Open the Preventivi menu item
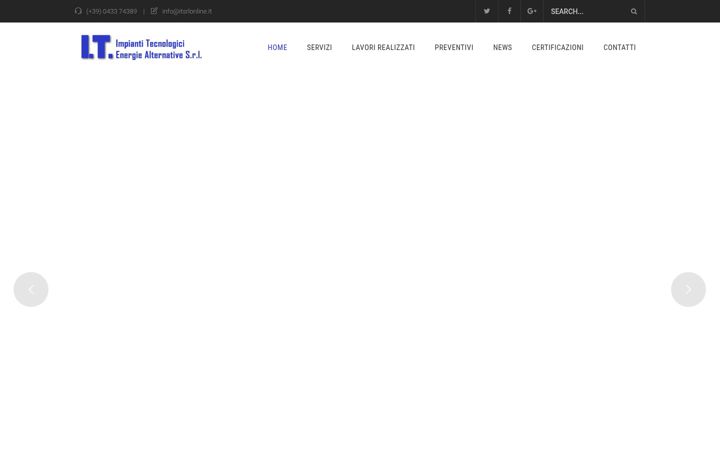720x450 pixels. tap(454, 47)
